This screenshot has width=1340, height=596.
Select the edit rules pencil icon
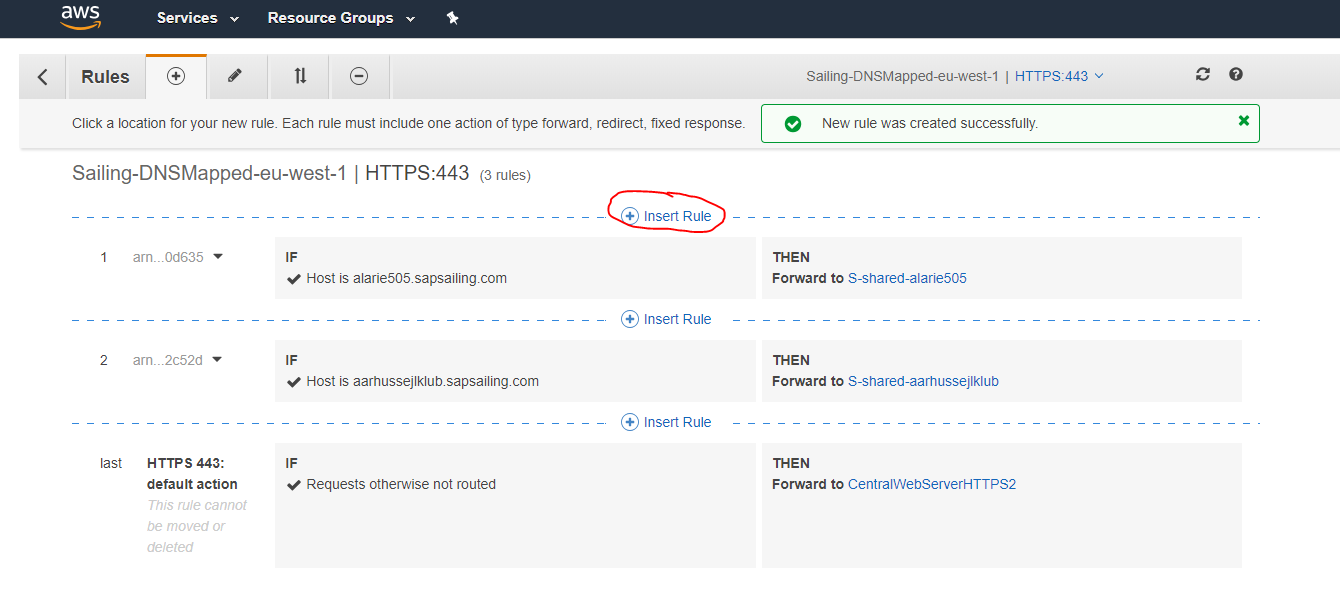click(235, 76)
